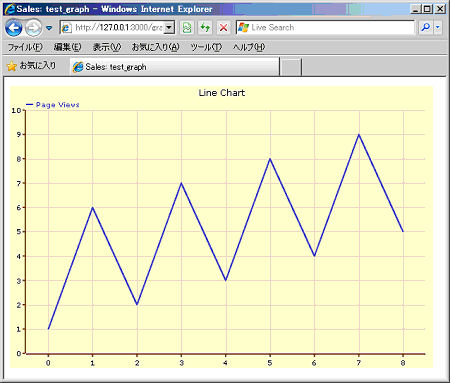This screenshot has width=452, height=385.
Task: Click the Forward navigation arrow
Action: tap(34, 28)
